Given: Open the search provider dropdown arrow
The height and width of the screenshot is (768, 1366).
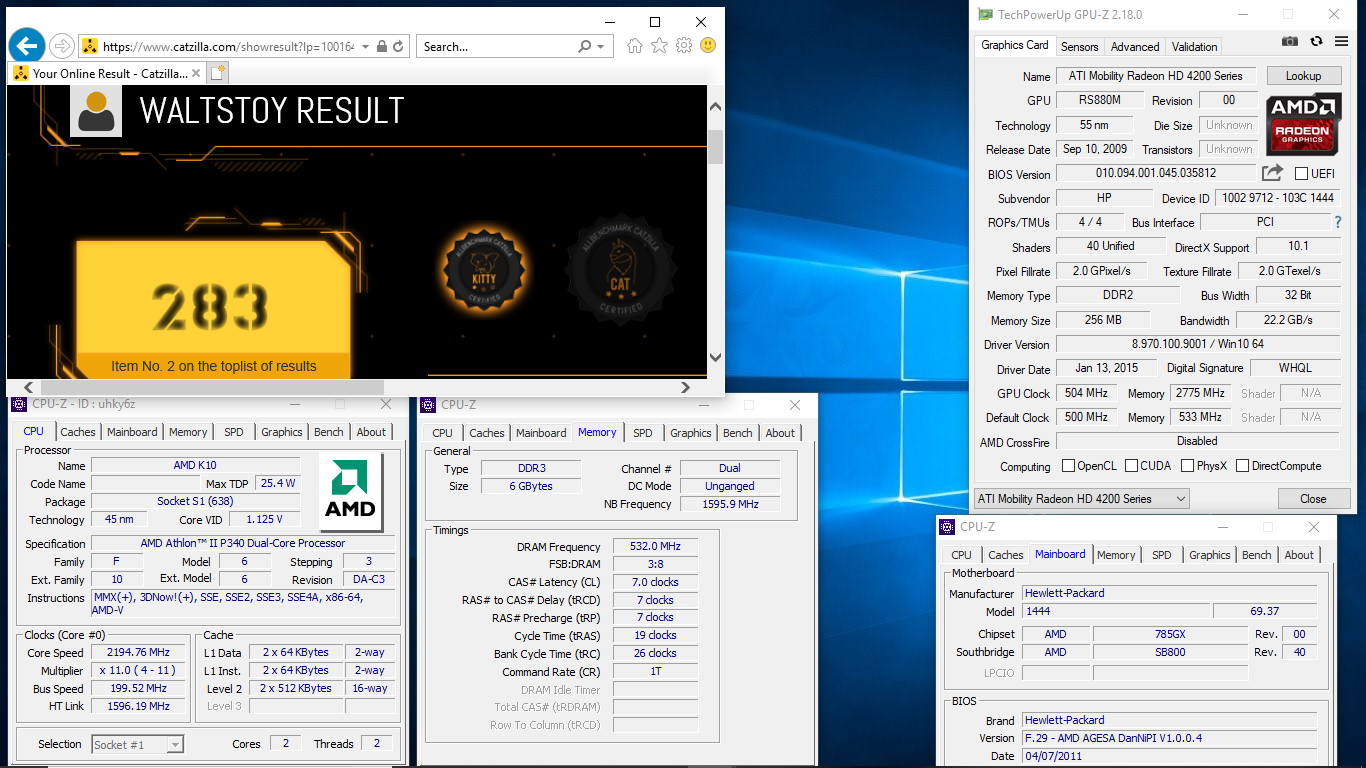Looking at the screenshot, I should pyautogui.click(x=600, y=46).
